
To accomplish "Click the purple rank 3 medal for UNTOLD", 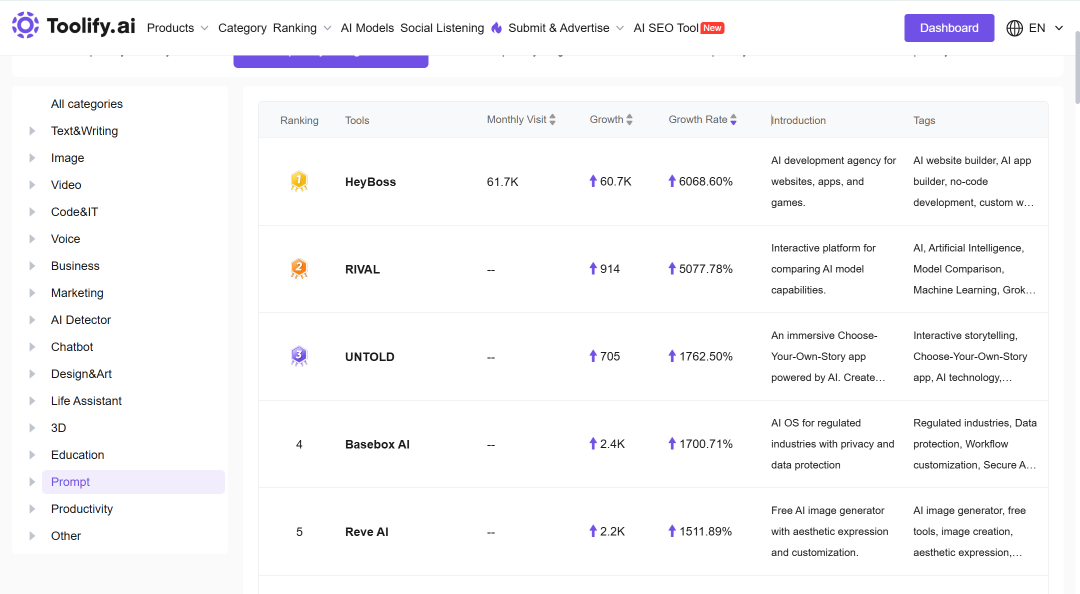I will coord(299,356).
